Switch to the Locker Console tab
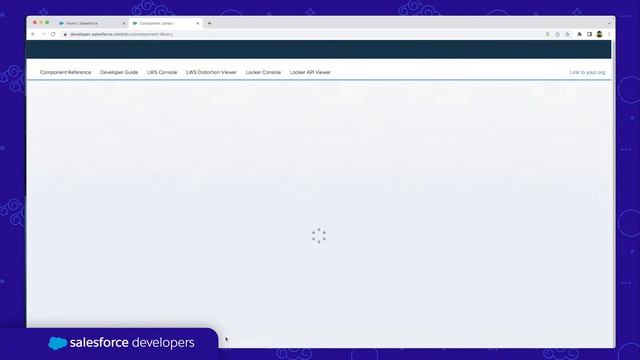The width and height of the screenshot is (640, 360). coord(263,72)
